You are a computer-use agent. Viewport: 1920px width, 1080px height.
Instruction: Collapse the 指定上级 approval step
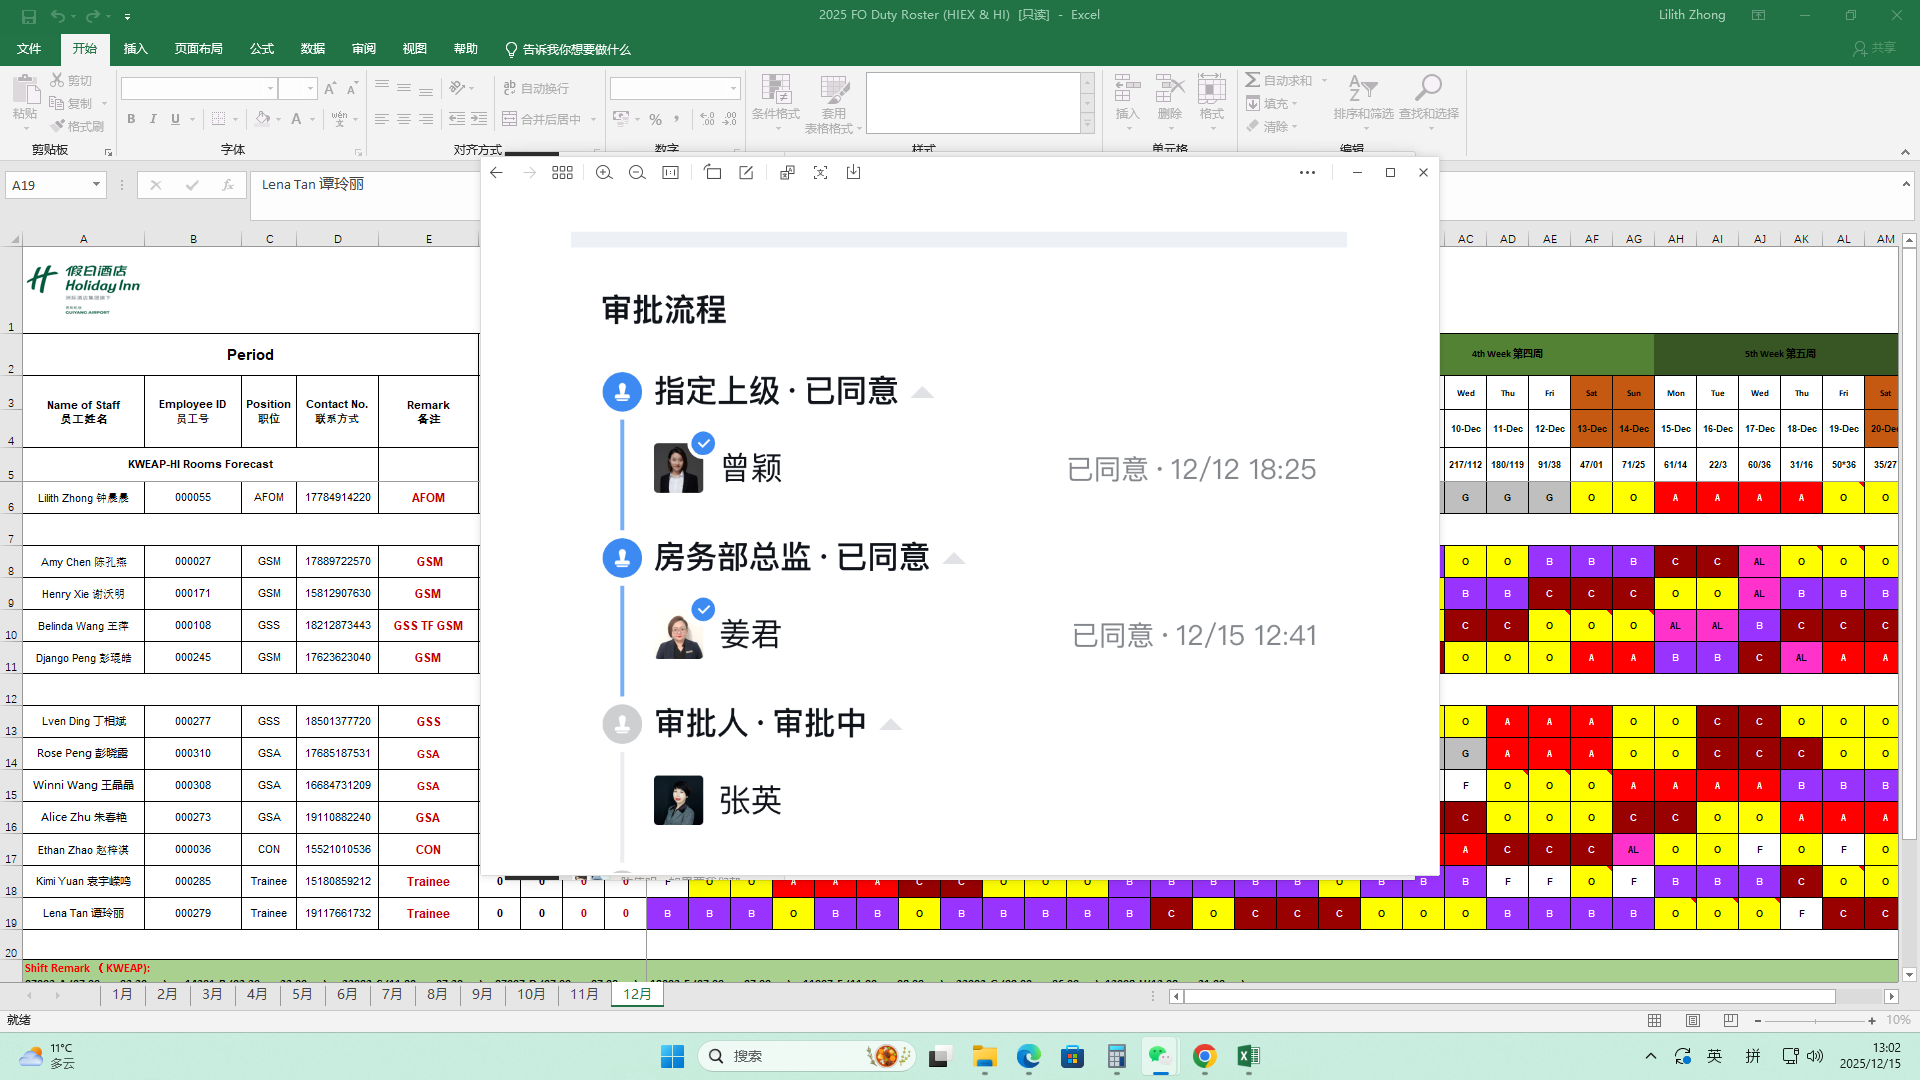pos(922,392)
